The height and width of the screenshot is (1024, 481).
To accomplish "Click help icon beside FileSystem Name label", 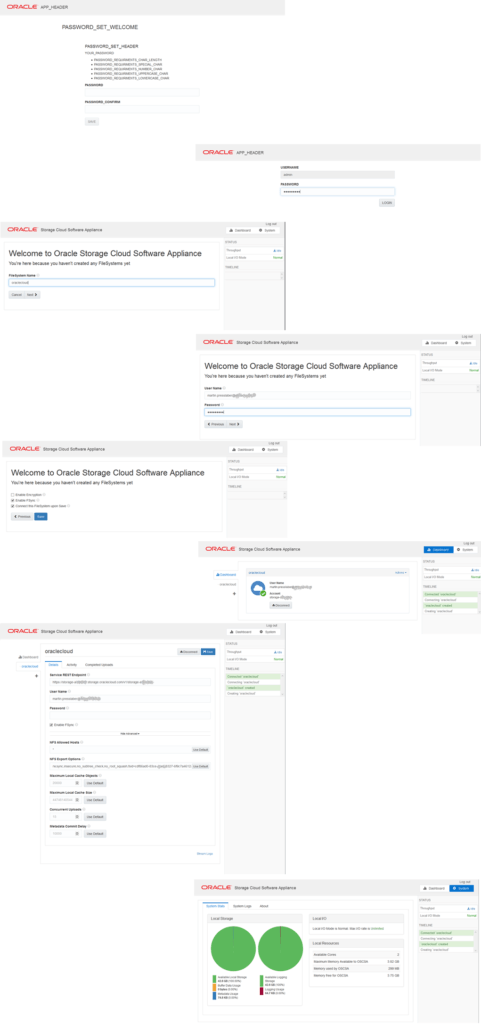I will pos(39,276).
